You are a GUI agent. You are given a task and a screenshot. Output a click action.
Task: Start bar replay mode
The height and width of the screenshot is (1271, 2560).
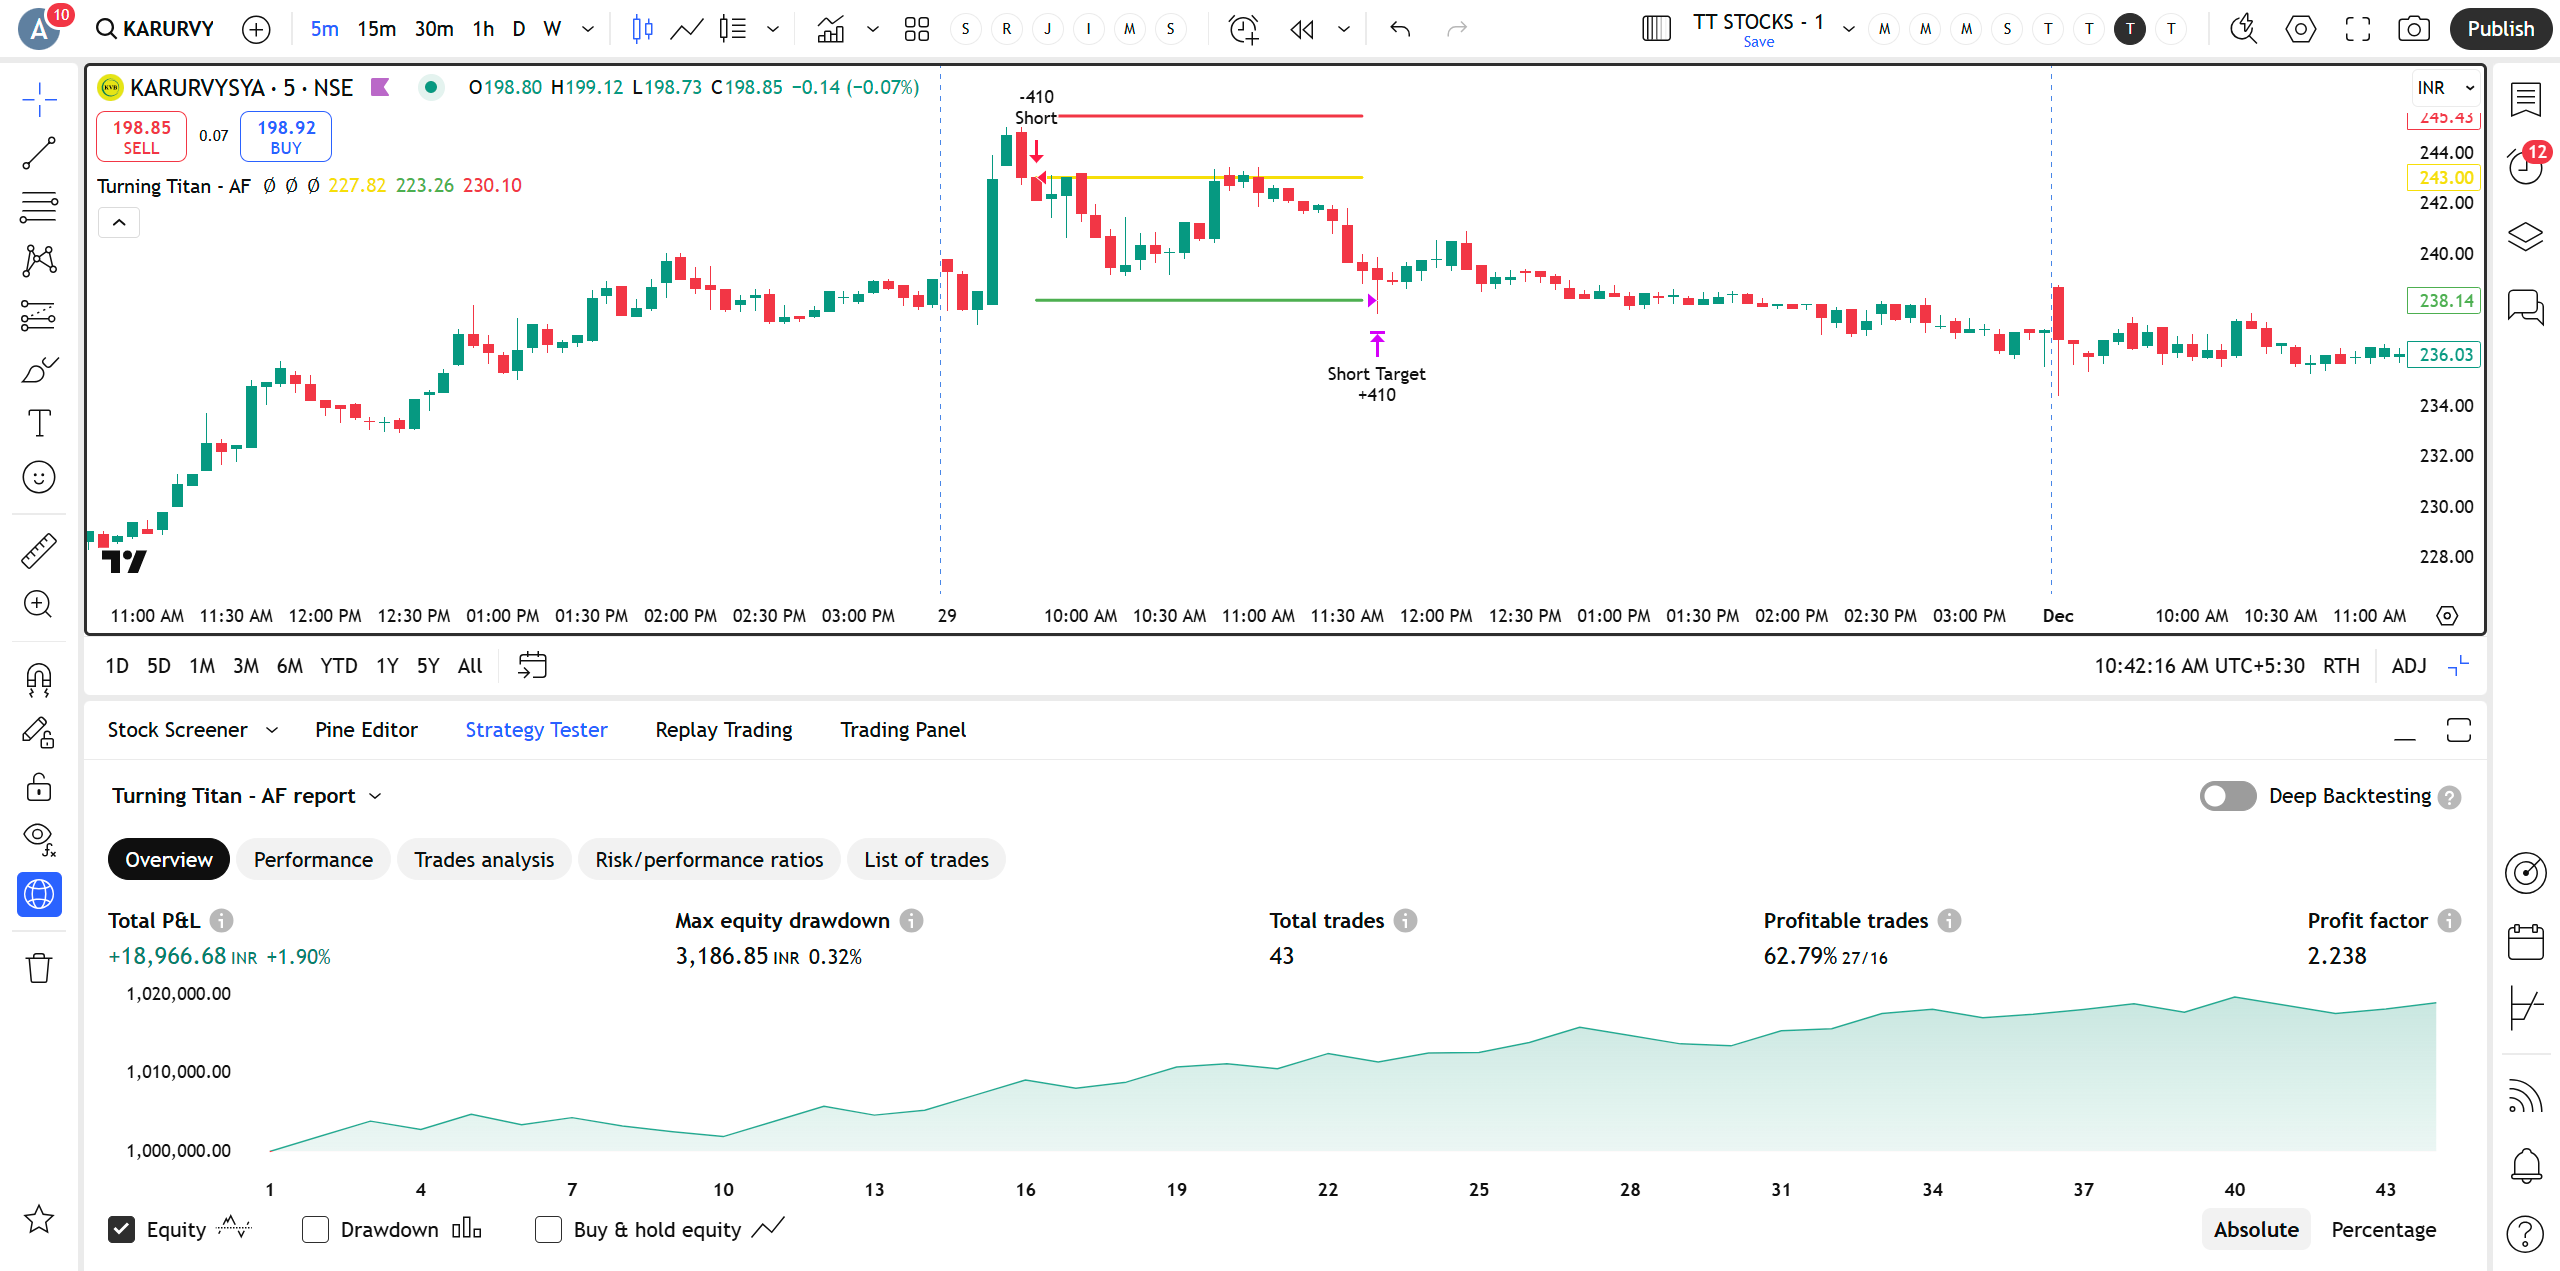coord(1302,29)
